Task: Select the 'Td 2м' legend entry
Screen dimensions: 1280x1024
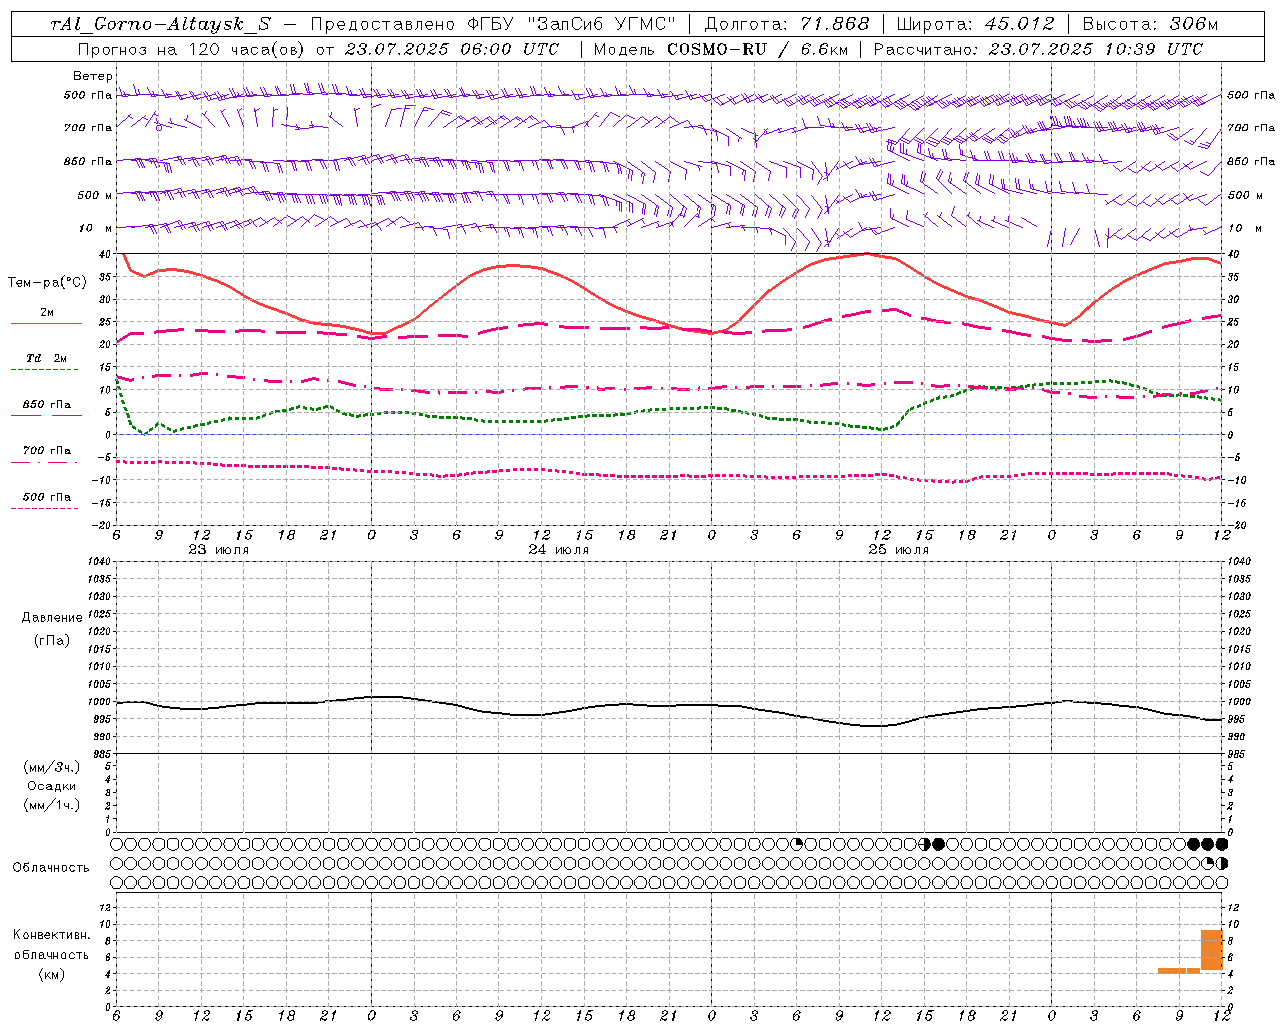Action: click(x=47, y=358)
